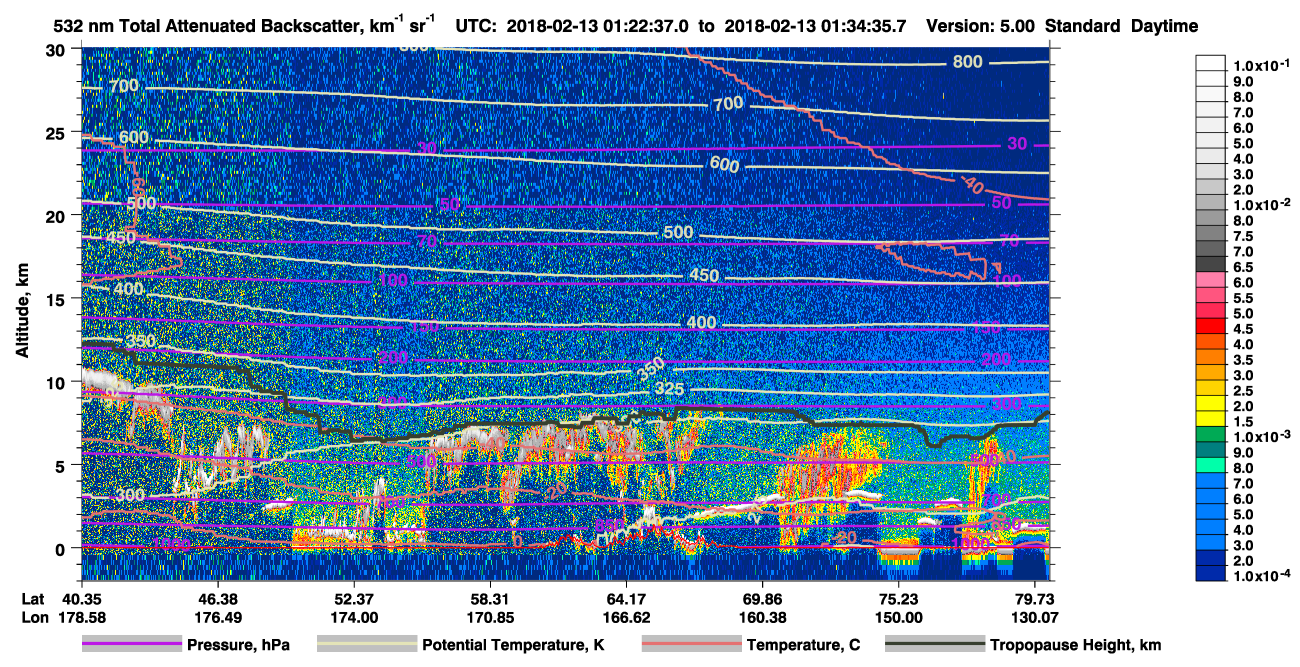This screenshot has height=667, width=1300.
Task: Pick the gray colorbar swatch beside 7.5
Action: 1211,234
